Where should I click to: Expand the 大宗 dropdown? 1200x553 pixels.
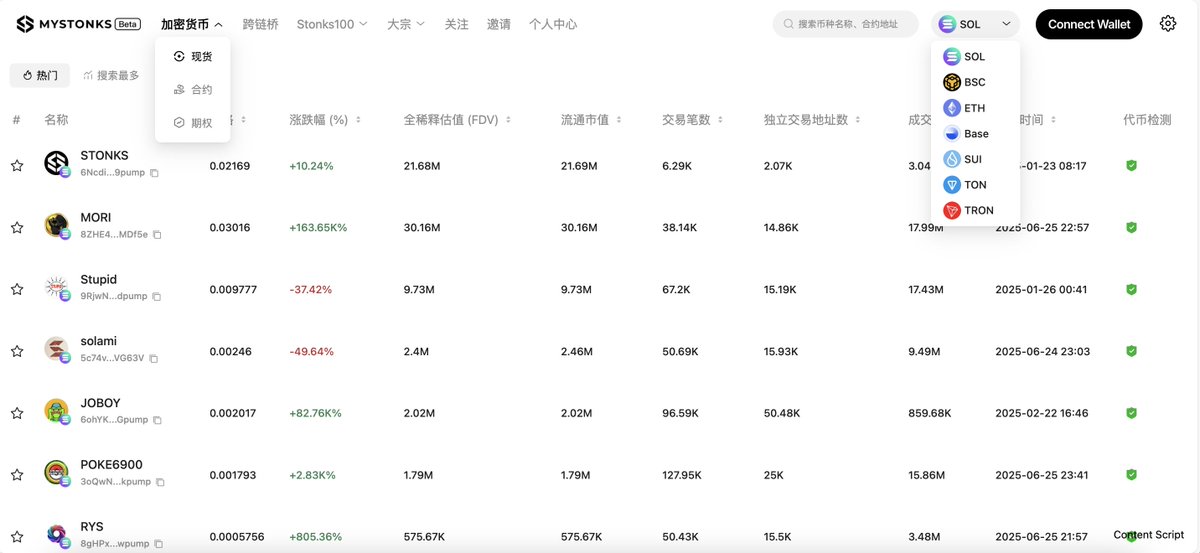point(406,24)
